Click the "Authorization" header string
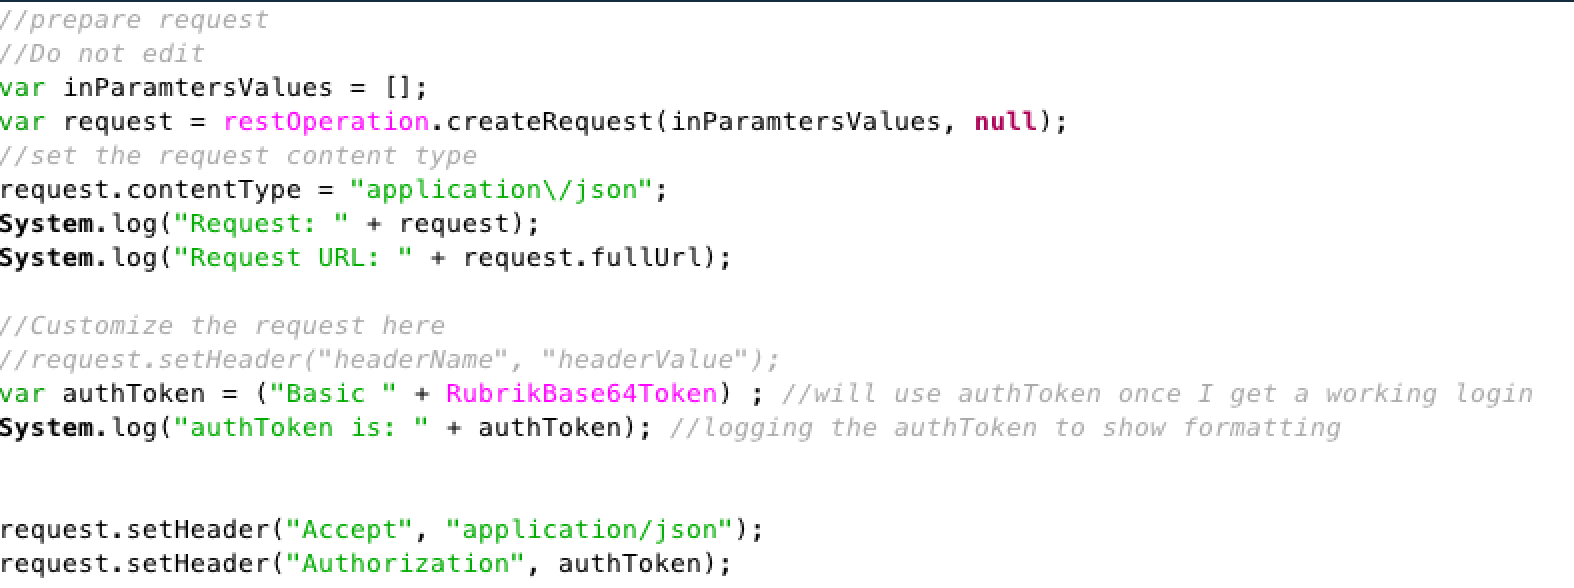Screen dimensions: 1574x588 (x=405, y=564)
